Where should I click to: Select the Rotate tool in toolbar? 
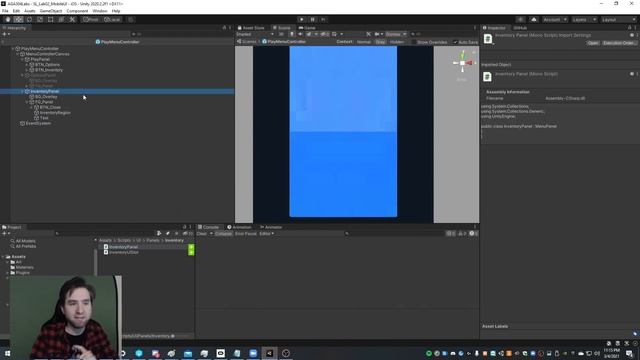coord(29,19)
